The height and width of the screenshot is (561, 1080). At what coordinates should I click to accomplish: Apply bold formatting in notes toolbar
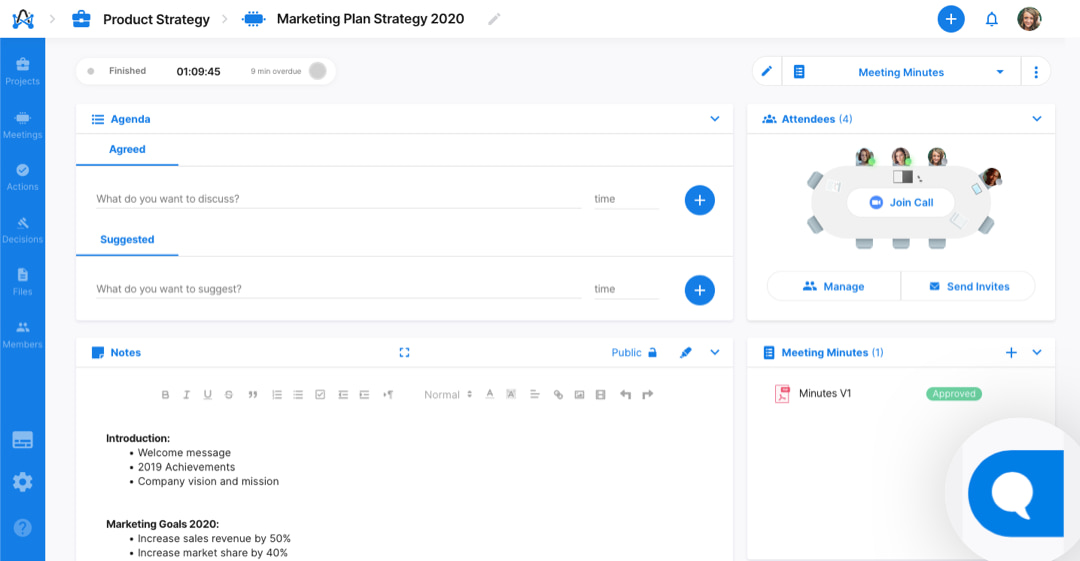tap(165, 394)
